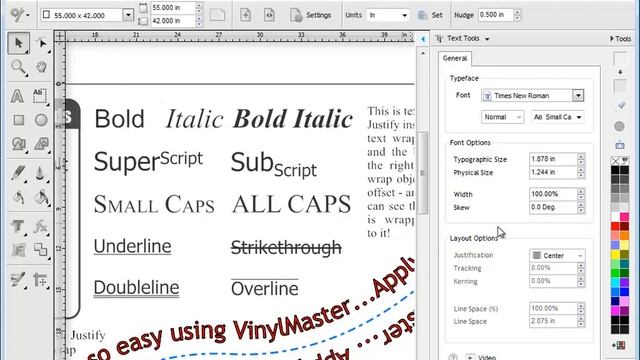Choose the Ellipse shape tool
The width and height of the screenshot is (640, 360).
(x=41, y=120)
